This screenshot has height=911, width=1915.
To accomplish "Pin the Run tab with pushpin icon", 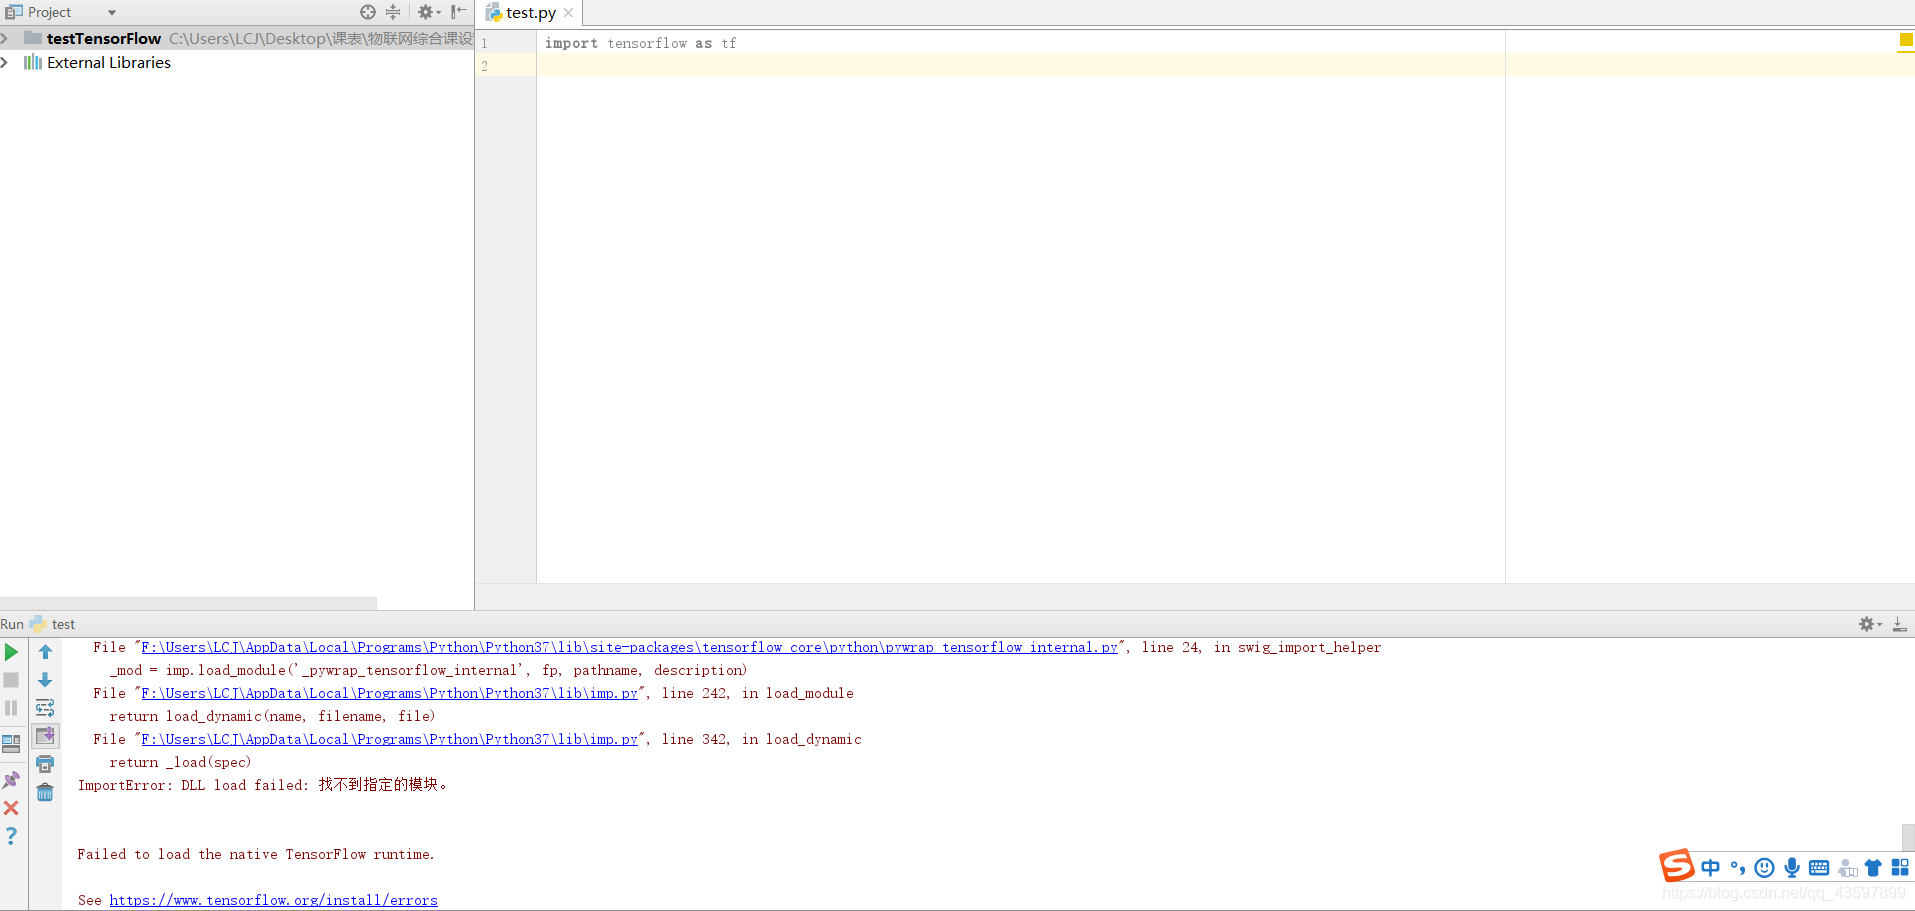I will pyautogui.click(x=11, y=780).
